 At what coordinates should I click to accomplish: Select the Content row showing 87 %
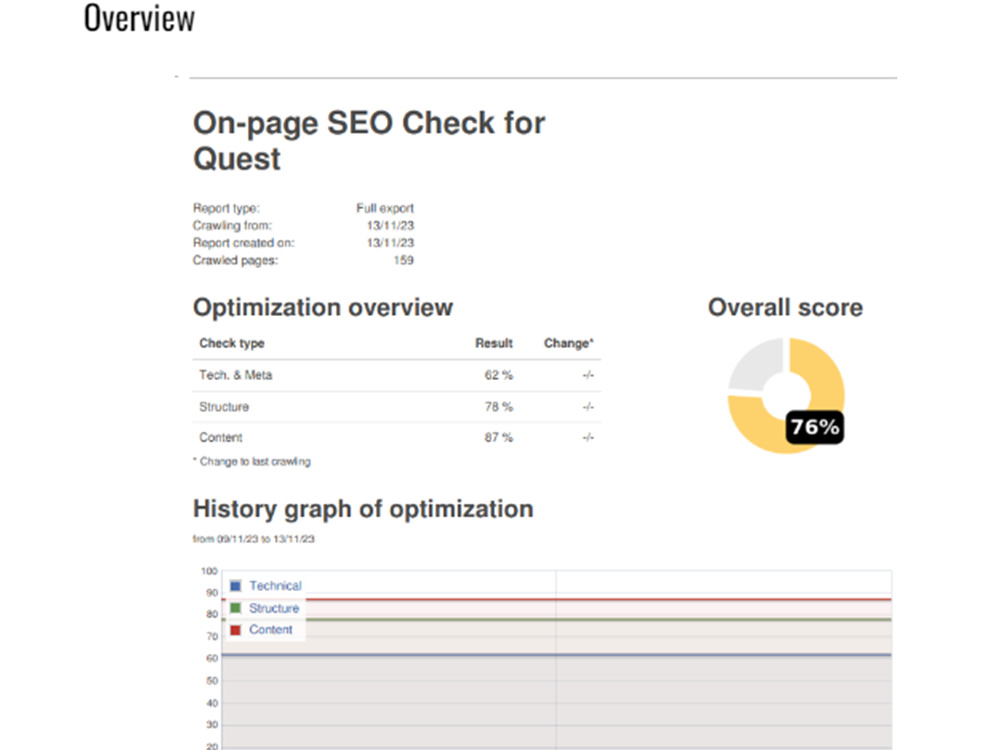(x=397, y=438)
